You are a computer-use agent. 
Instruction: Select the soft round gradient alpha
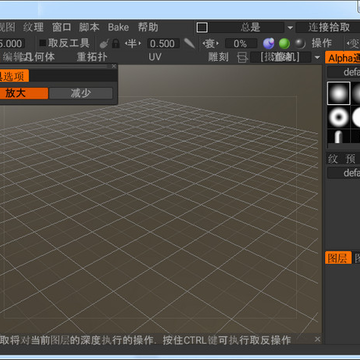pos(339,93)
